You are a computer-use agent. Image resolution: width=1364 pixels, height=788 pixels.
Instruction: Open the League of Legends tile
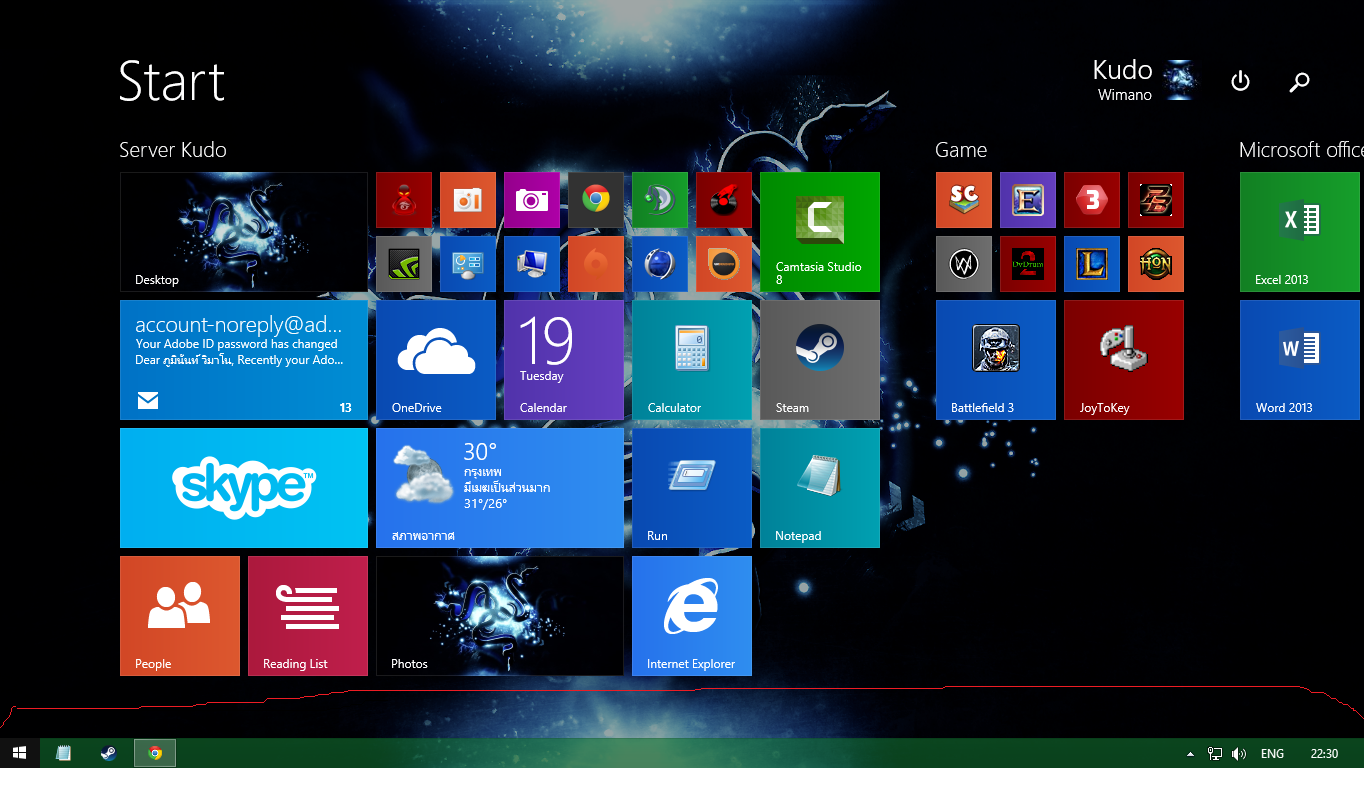point(1092,264)
